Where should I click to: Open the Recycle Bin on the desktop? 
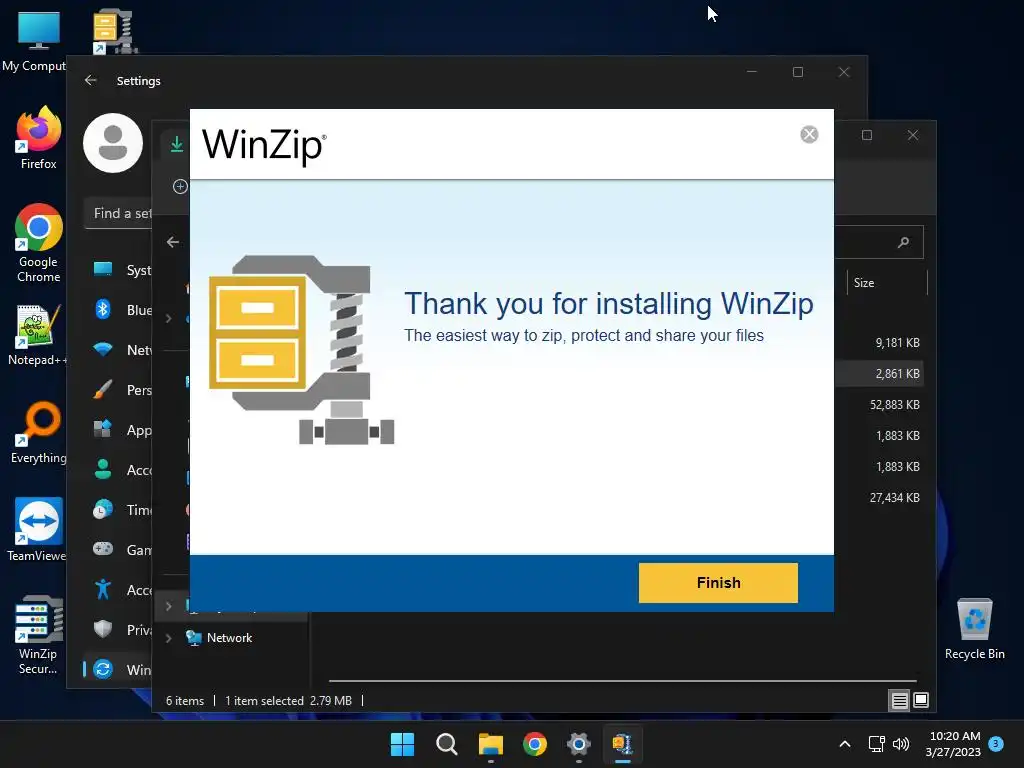pyautogui.click(x=974, y=630)
